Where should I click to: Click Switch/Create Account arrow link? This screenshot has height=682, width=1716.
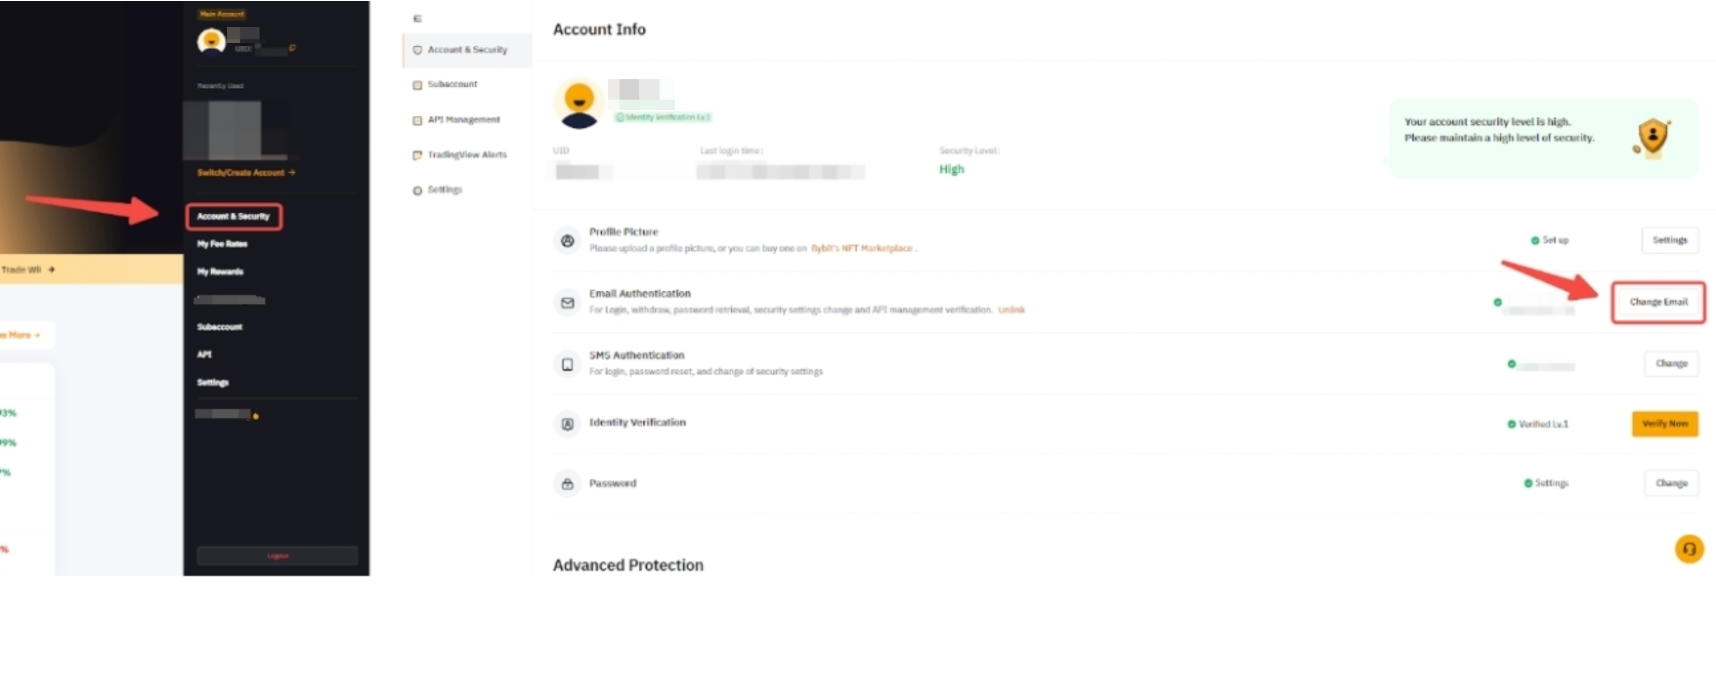(x=246, y=172)
